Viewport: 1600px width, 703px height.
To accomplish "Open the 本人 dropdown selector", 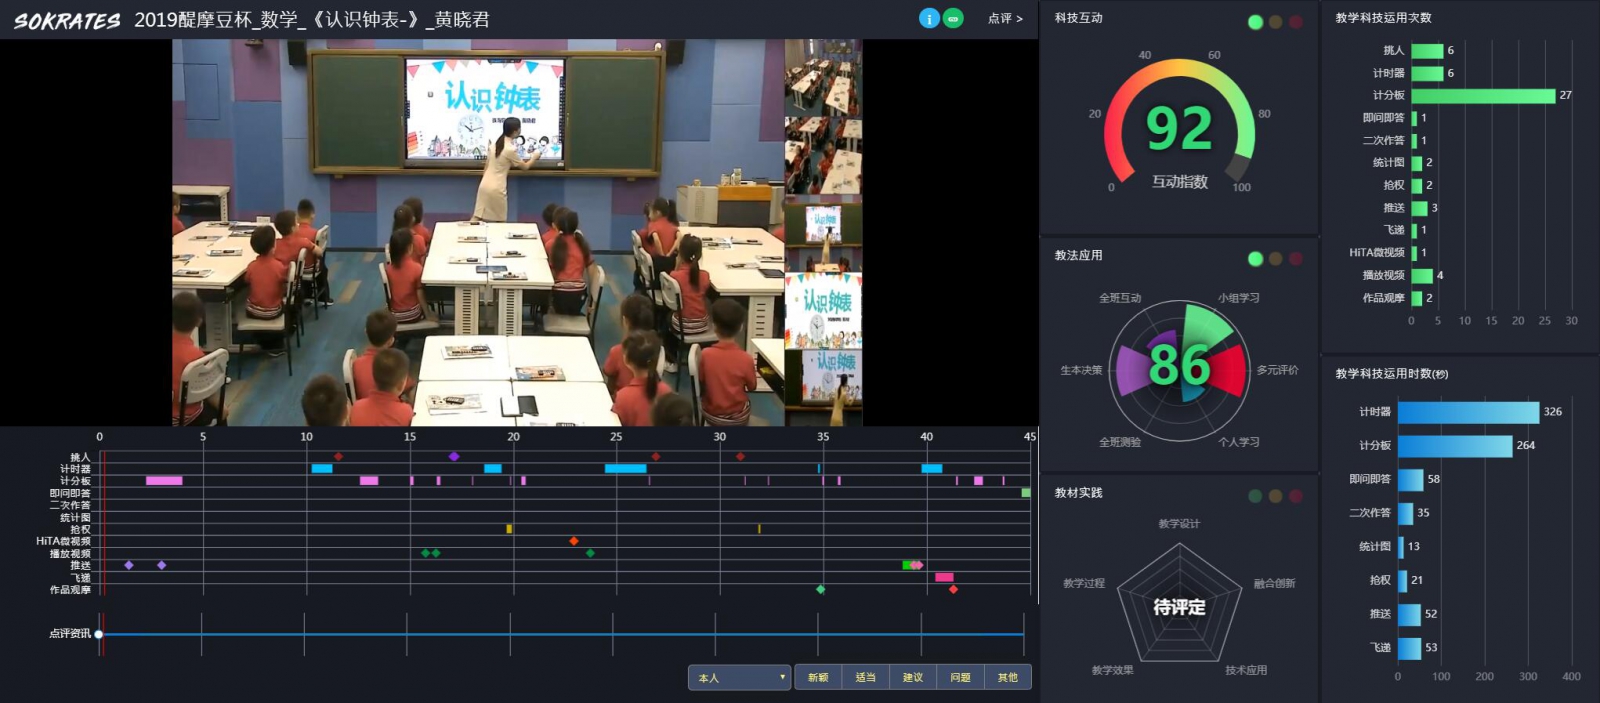I will point(739,678).
